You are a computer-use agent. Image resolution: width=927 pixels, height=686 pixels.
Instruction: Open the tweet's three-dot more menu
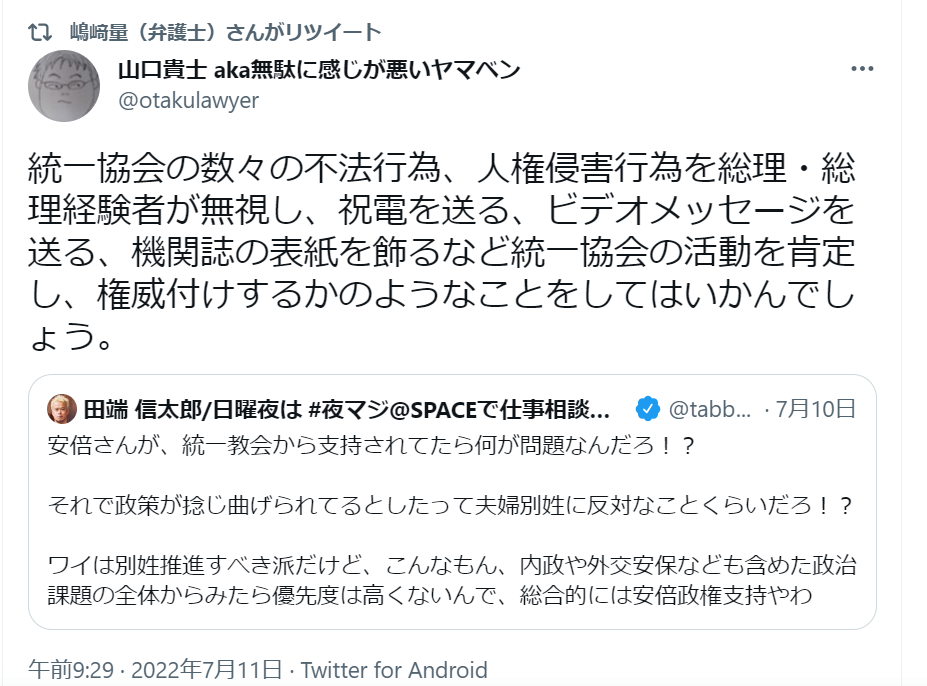click(862, 70)
